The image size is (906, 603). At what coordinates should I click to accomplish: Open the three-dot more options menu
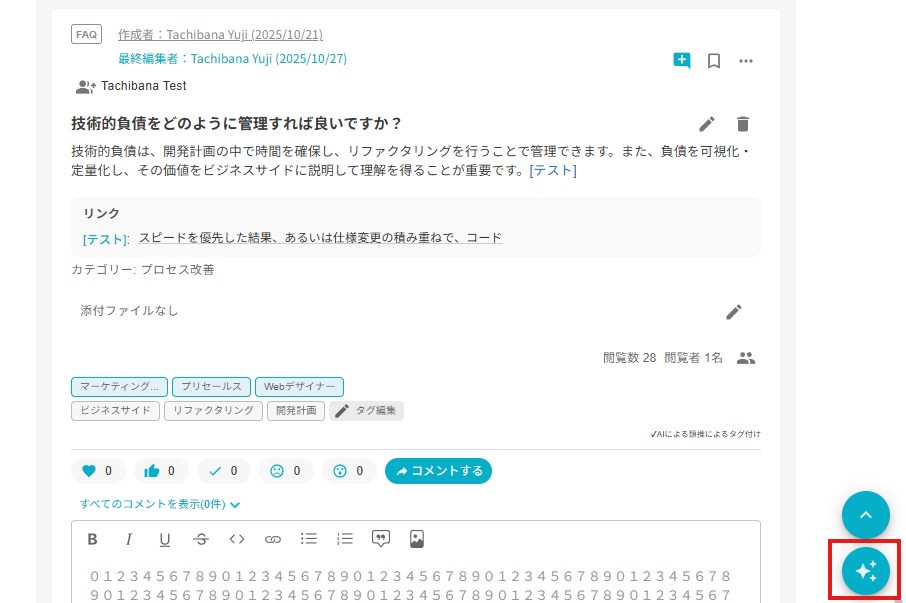tap(746, 60)
